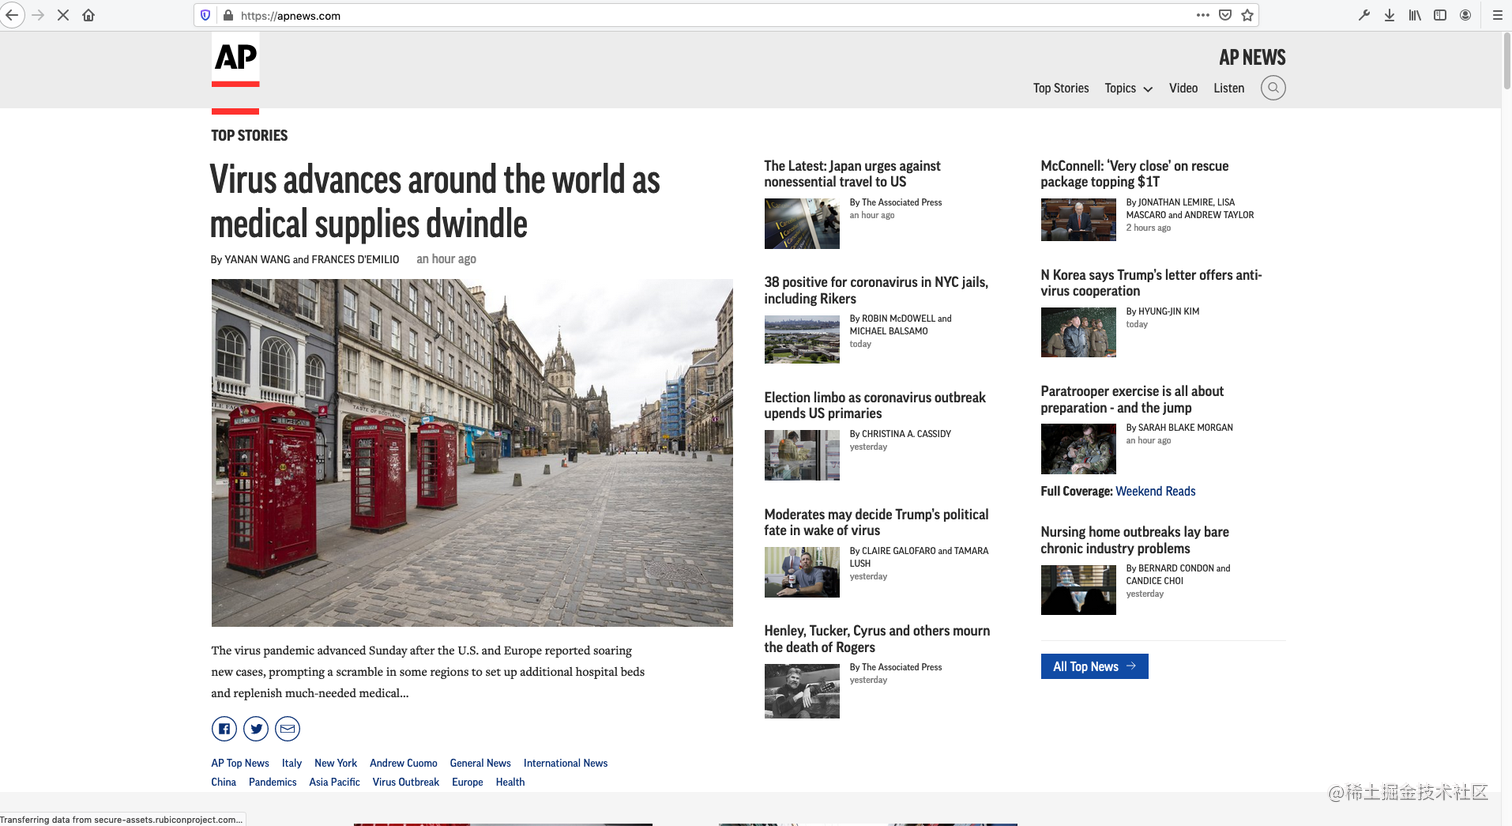Click the Asia Pacific tag
The image size is (1512, 826).
pyautogui.click(x=334, y=782)
